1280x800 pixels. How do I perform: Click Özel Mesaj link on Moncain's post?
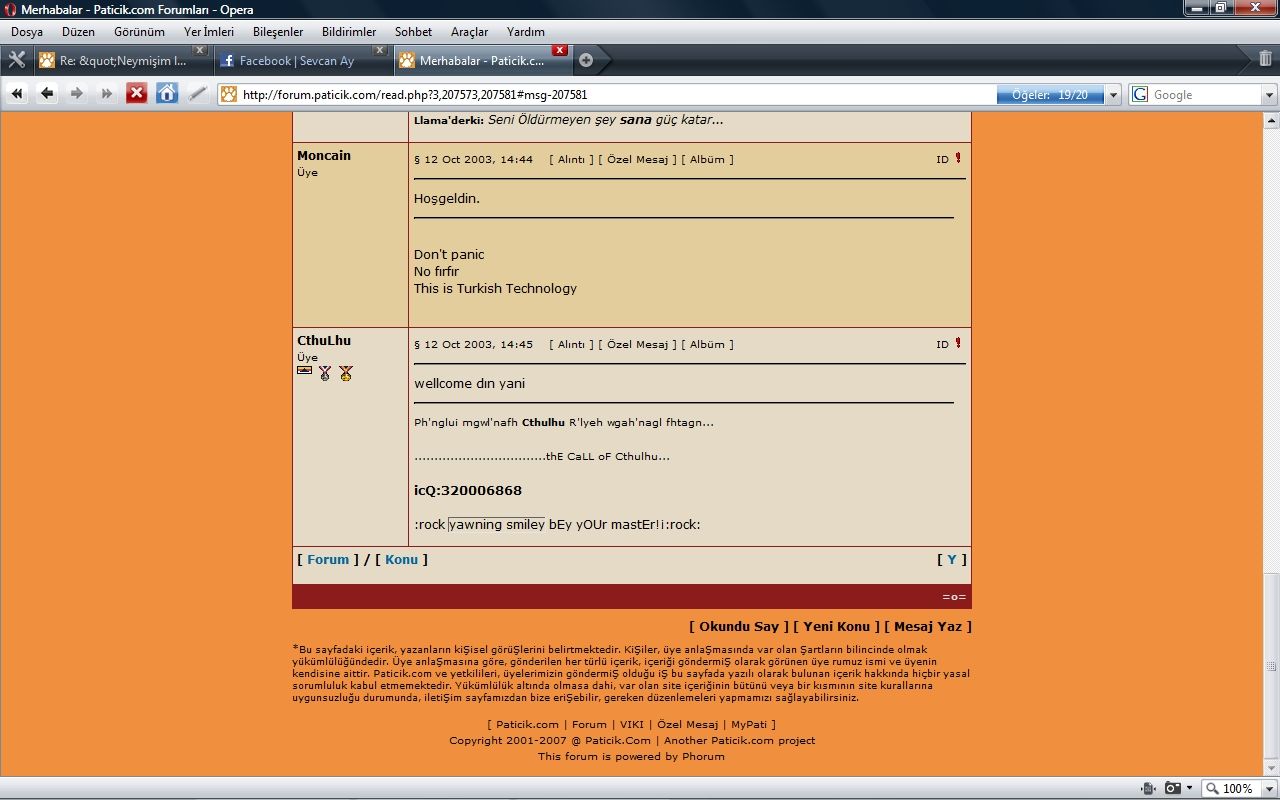[x=637, y=159]
